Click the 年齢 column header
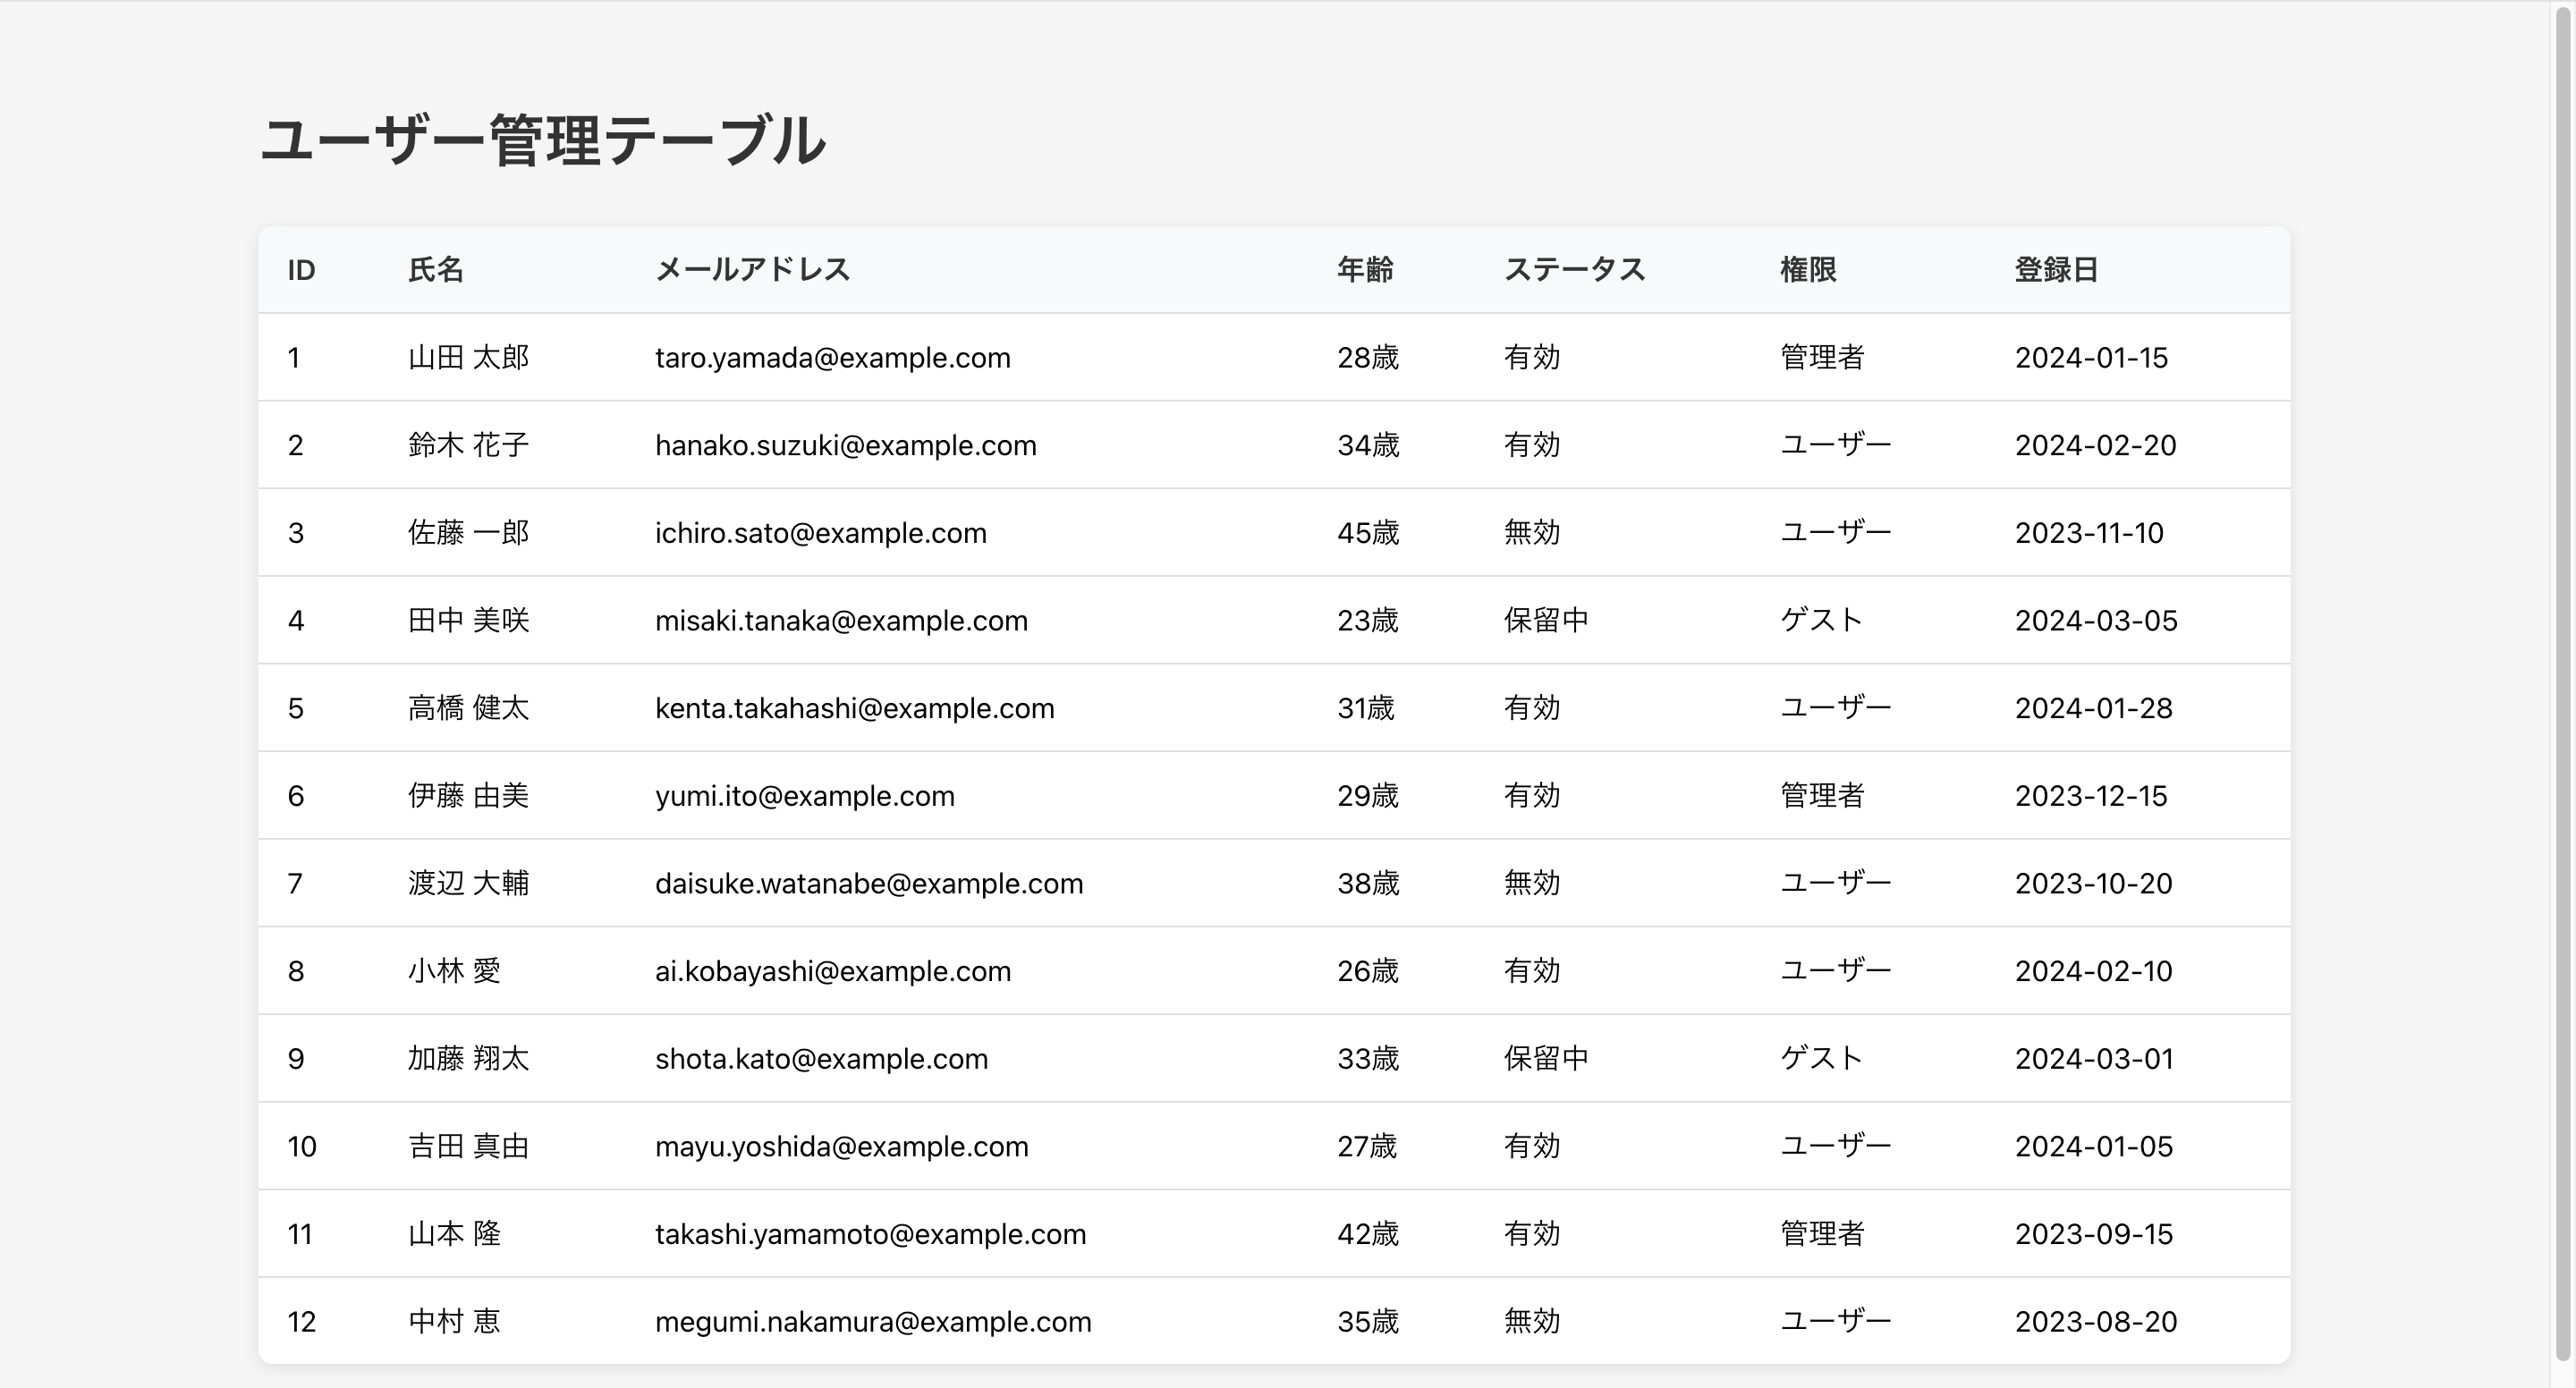Screen dimensions: 2576x1388 point(1365,270)
